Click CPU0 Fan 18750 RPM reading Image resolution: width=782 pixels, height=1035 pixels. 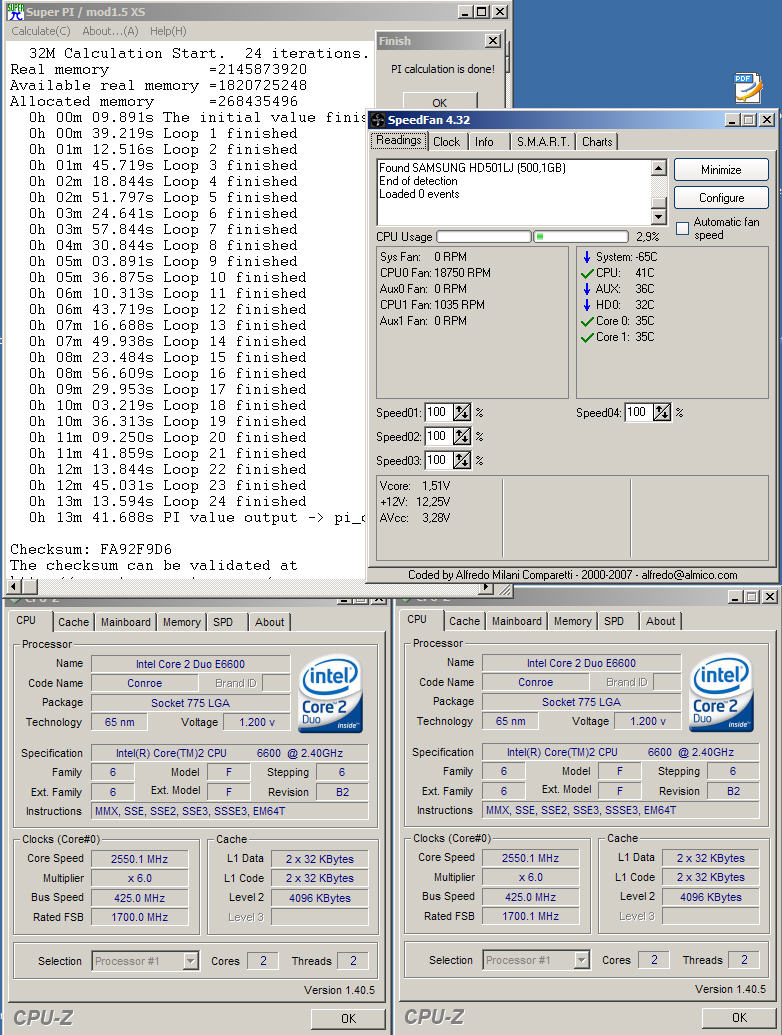(435, 273)
